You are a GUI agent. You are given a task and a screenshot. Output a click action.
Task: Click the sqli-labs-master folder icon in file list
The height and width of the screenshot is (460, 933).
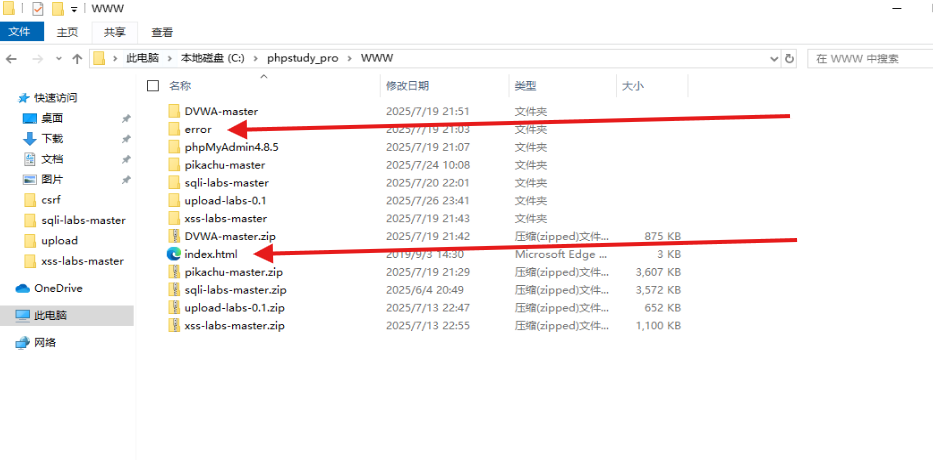[x=174, y=183]
